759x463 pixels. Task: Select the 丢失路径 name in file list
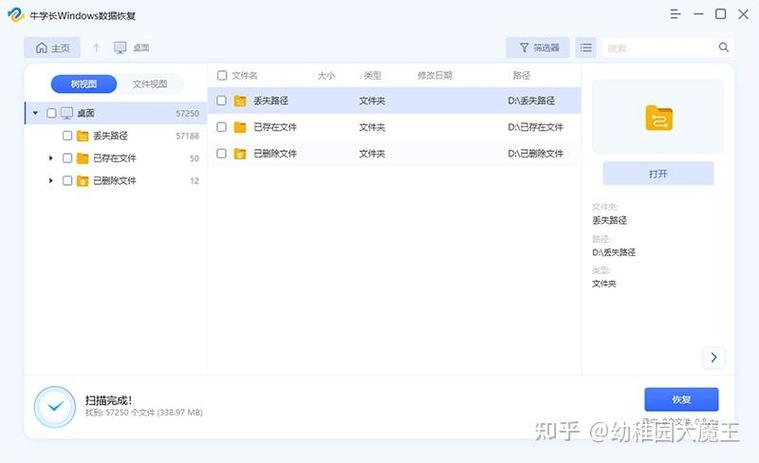[271, 101]
